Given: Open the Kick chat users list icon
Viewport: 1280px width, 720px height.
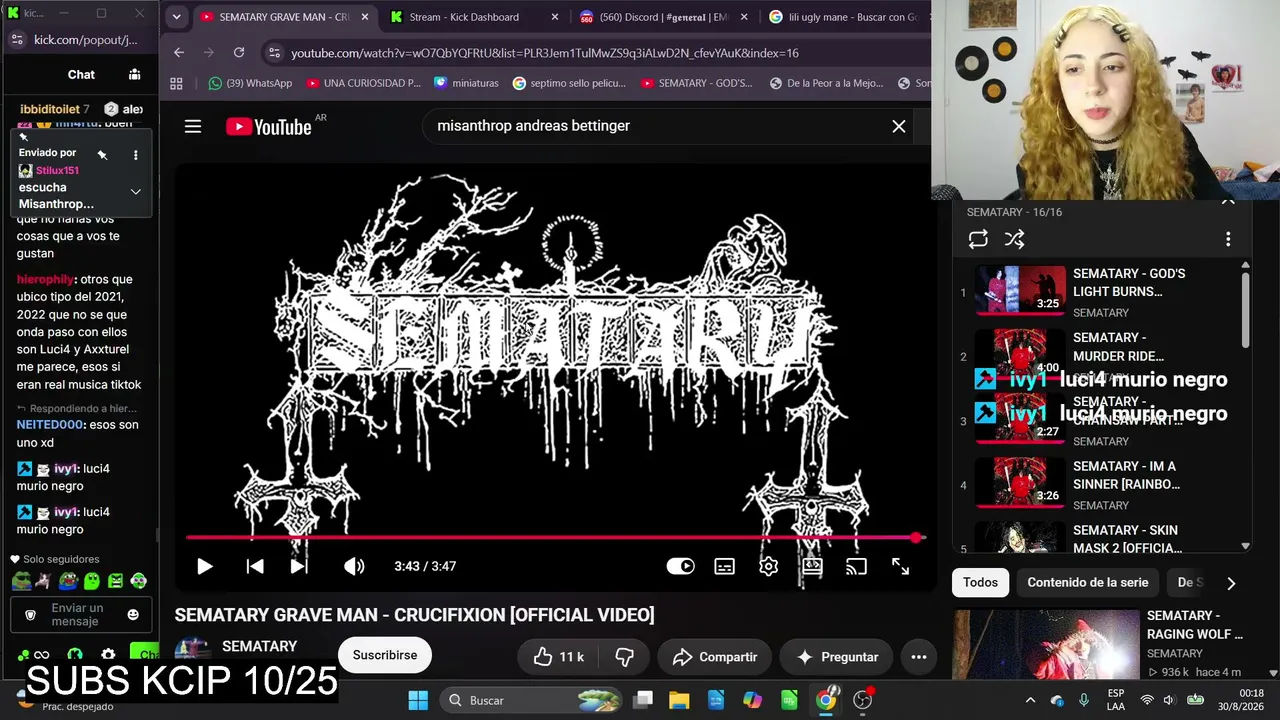Looking at the screenshot, I should click(x=134, y=74).
